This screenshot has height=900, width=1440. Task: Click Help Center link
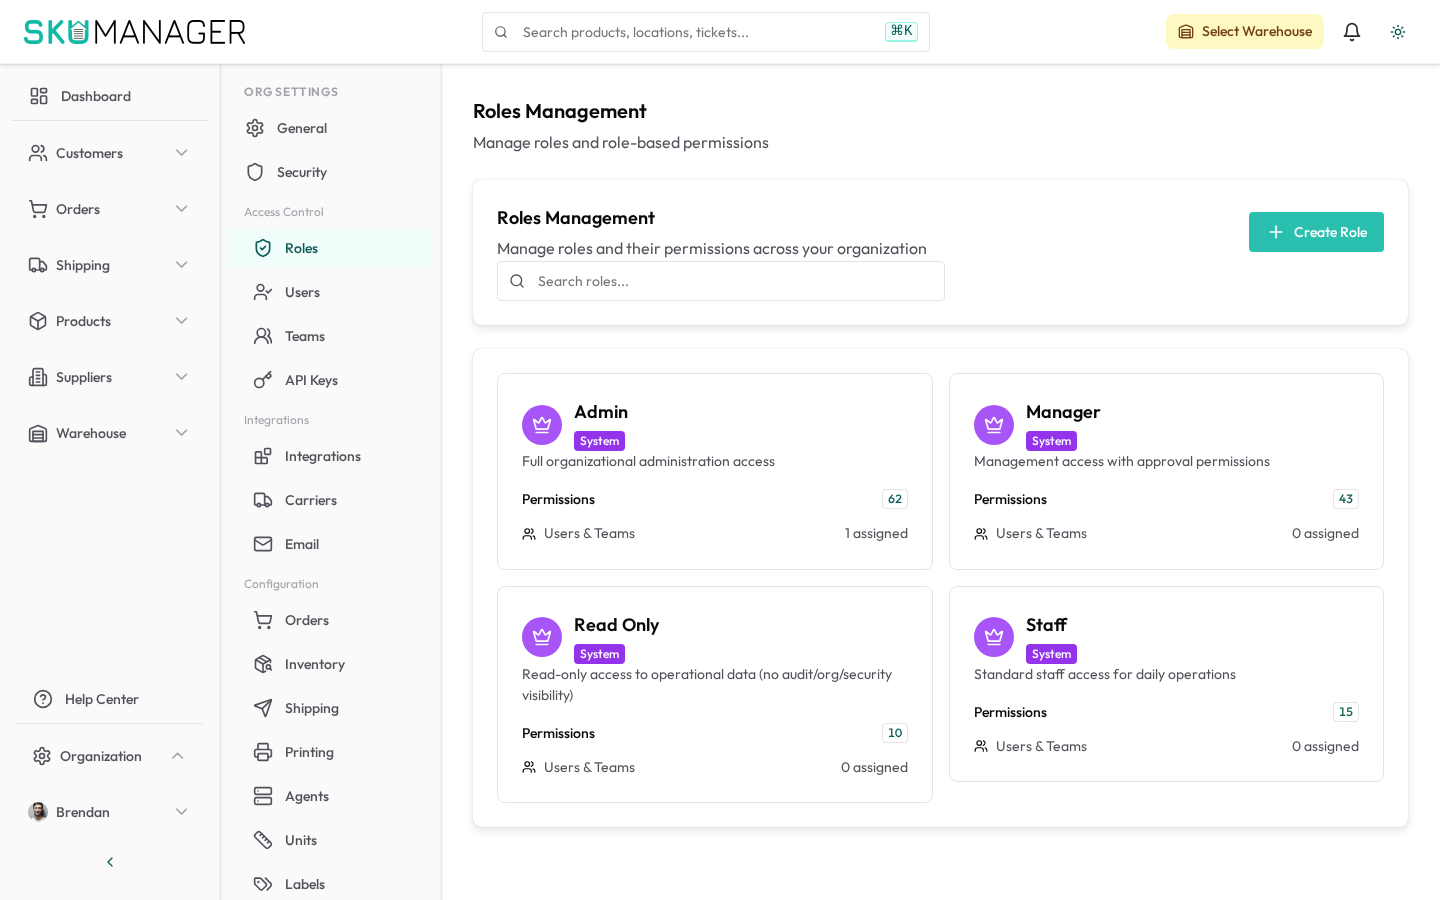[102, 699]
